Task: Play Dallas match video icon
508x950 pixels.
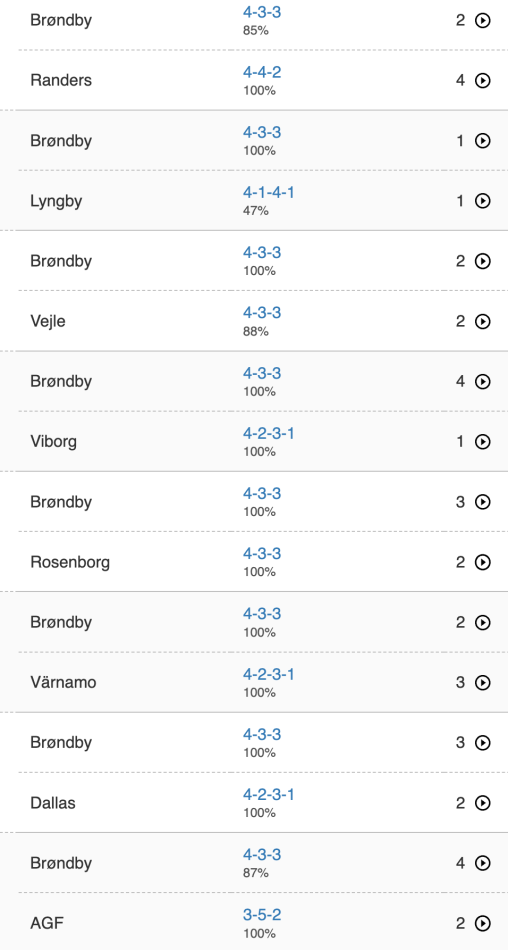Action: (483, 803)
